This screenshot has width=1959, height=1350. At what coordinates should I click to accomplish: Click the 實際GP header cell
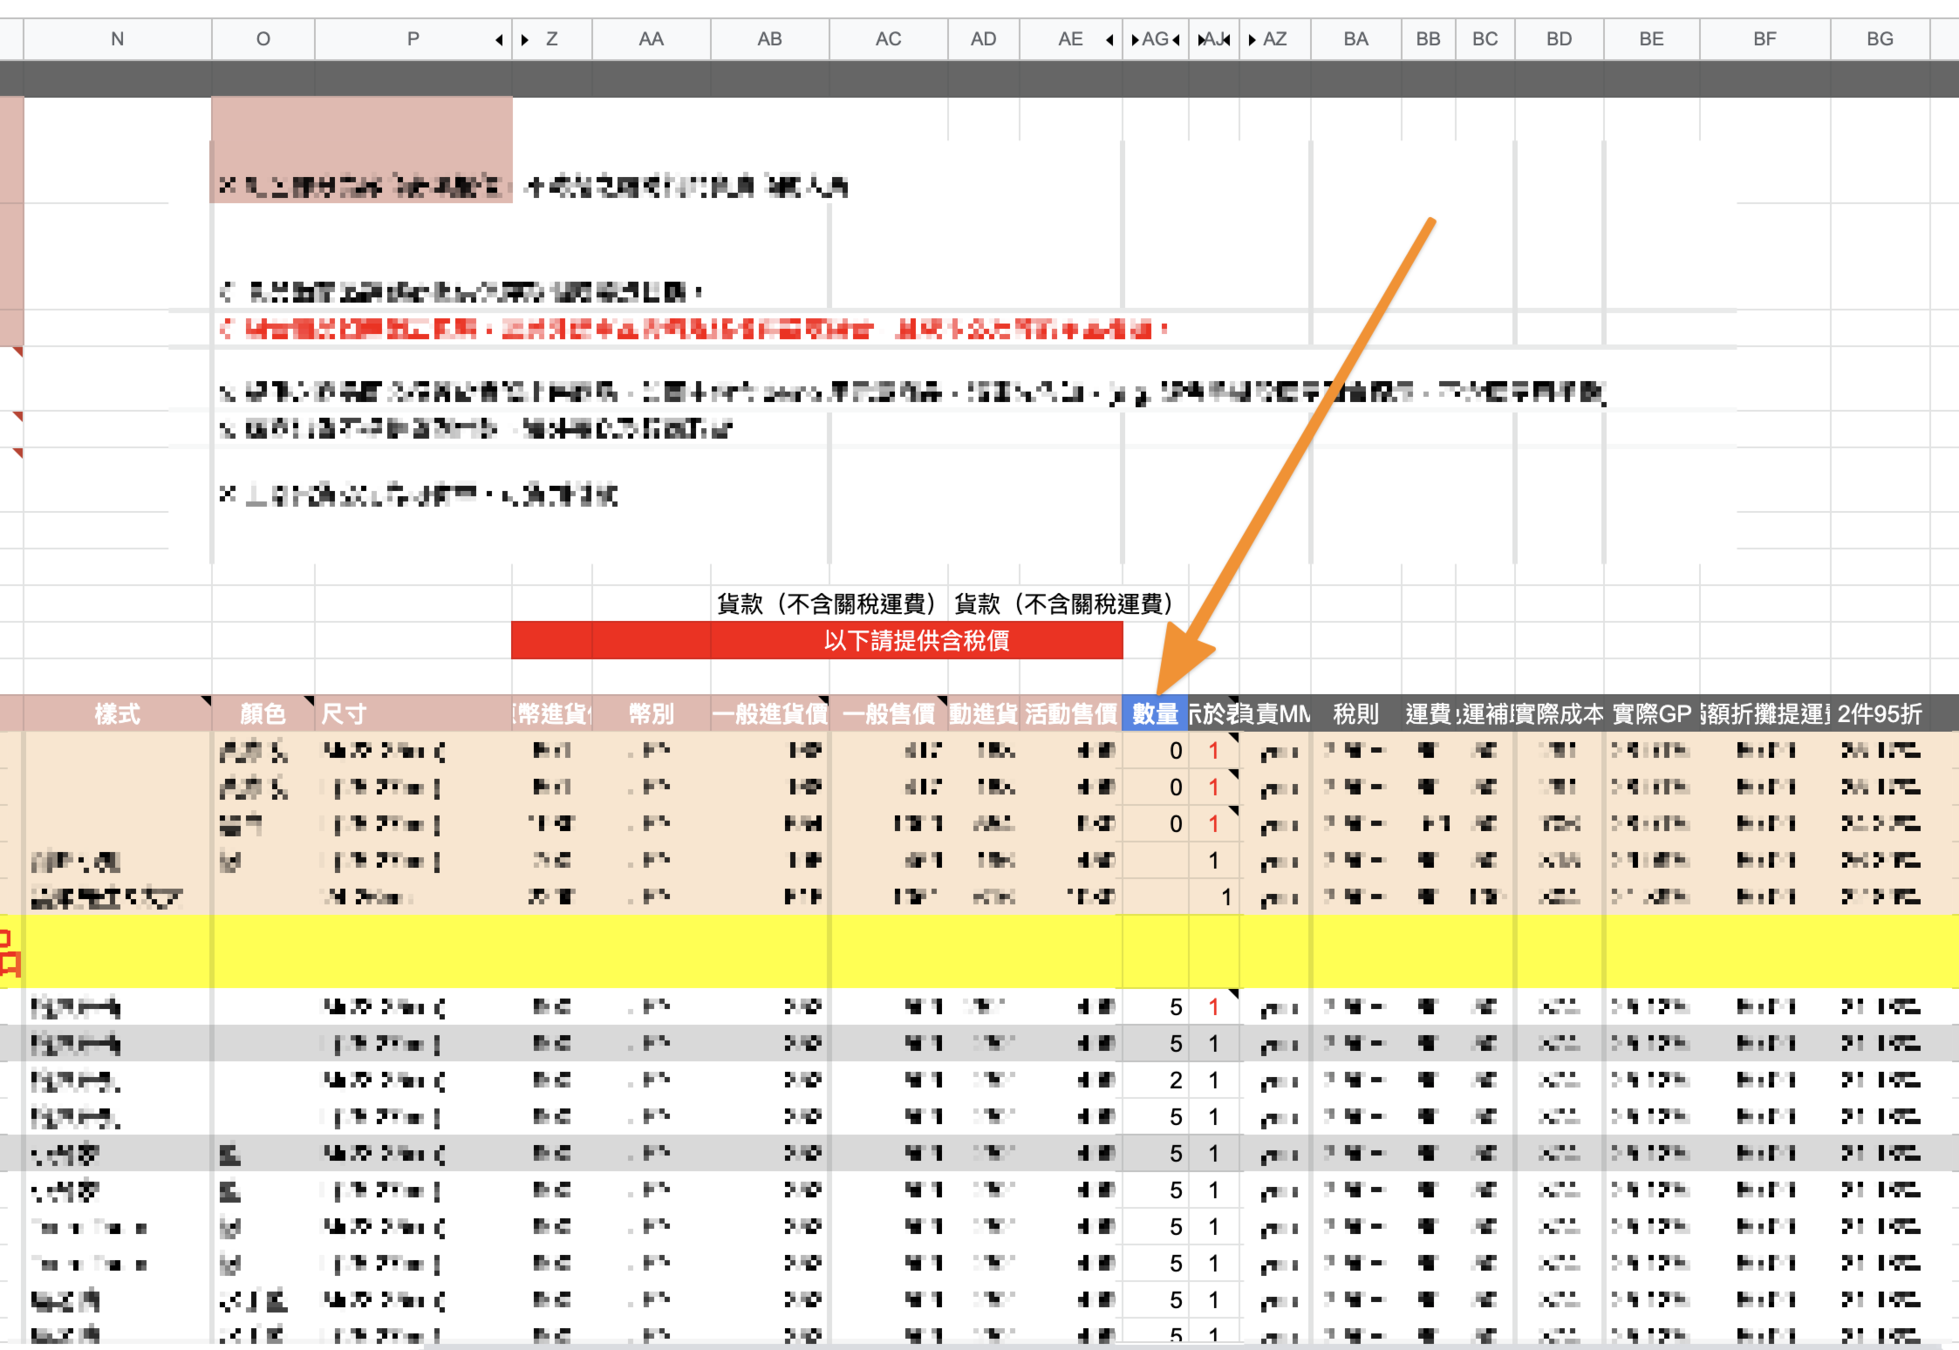pyautogui.click(x=1651, y=714)
